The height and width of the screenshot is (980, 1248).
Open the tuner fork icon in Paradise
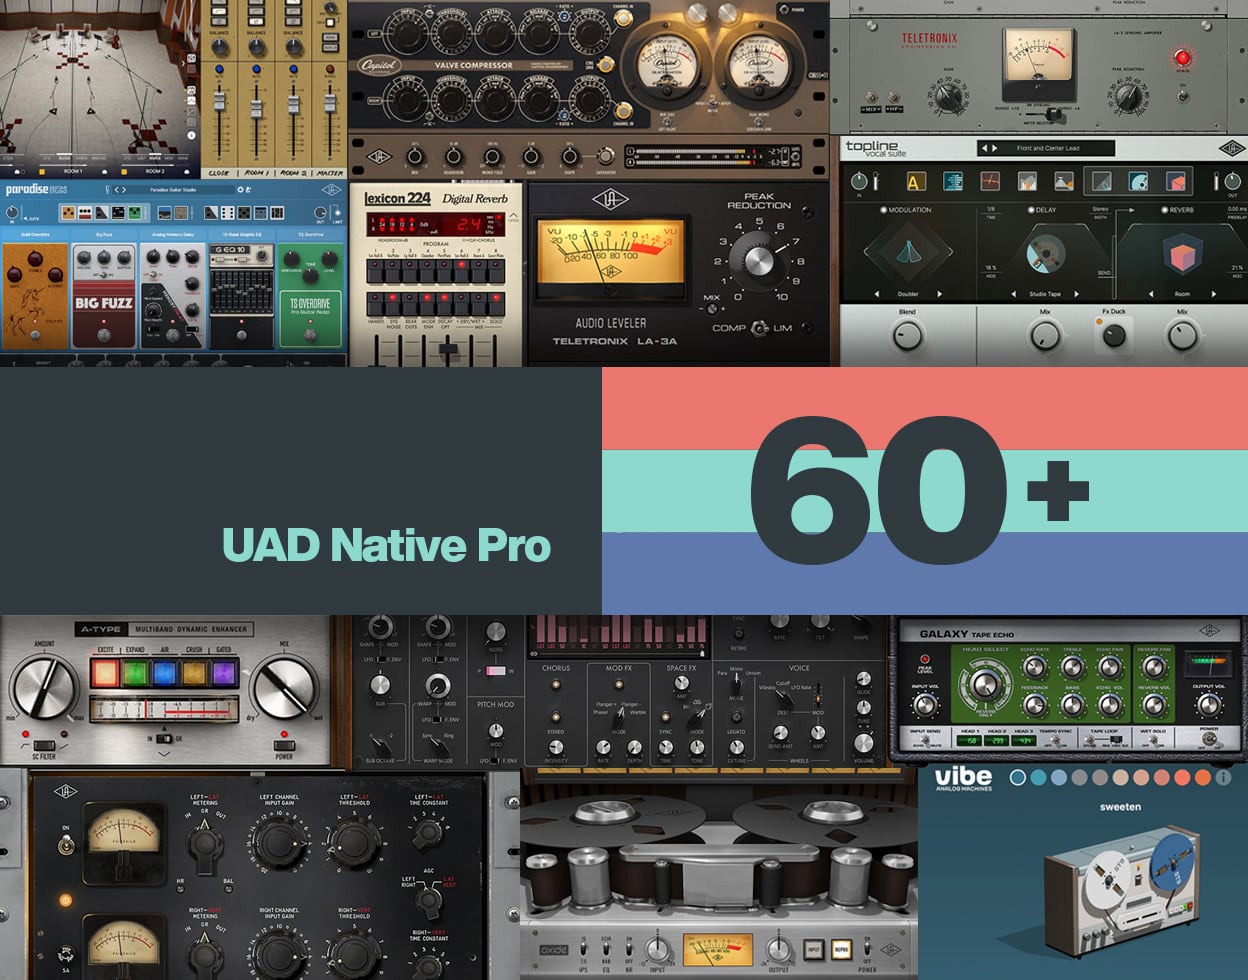tap(106, 189)
